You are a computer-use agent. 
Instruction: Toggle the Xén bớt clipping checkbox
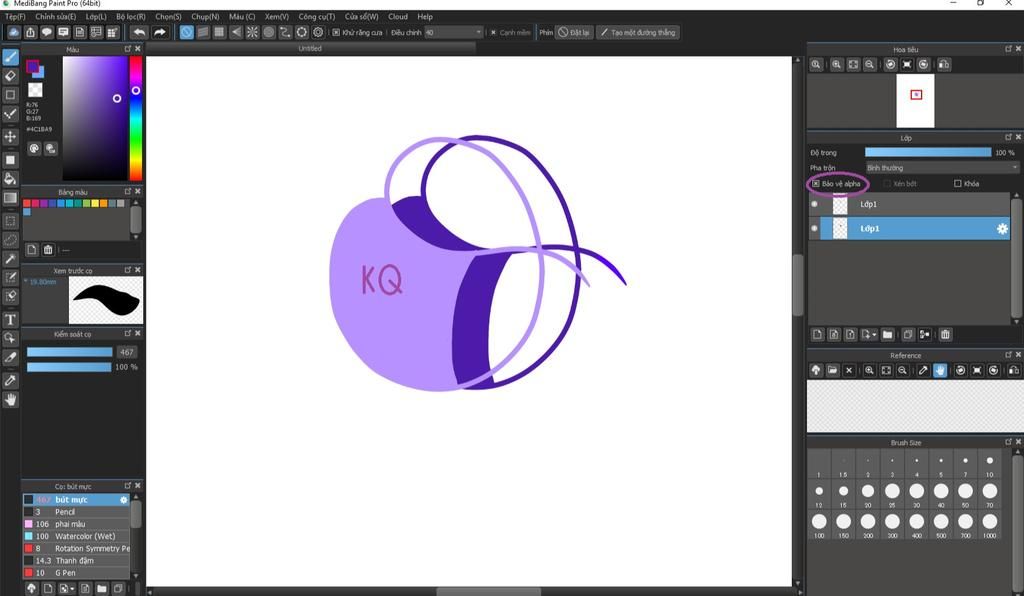[887, 184]
